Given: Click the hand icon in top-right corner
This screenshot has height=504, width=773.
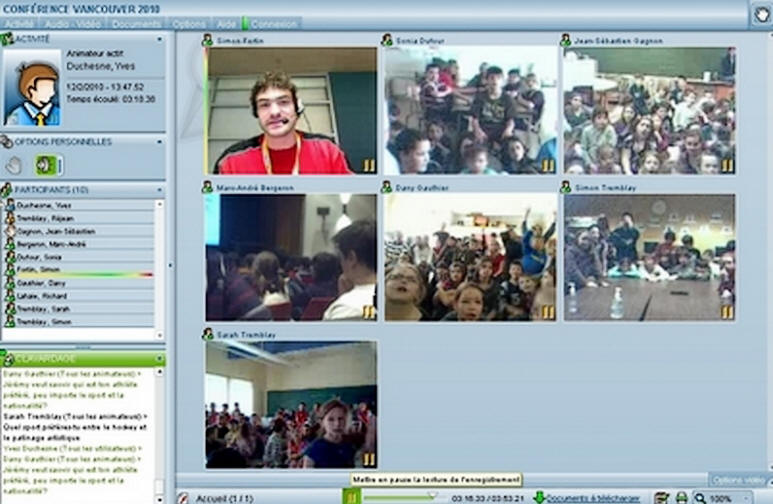Looking at the screenshot, I should point(763,14).
